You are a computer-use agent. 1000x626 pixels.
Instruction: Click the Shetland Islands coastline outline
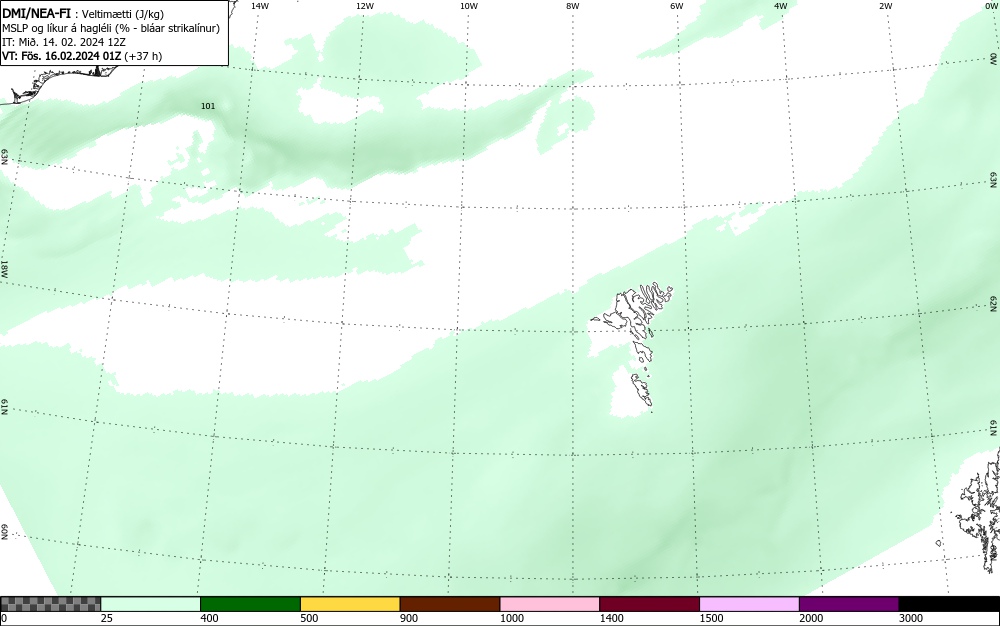click(x=981, y=513)
